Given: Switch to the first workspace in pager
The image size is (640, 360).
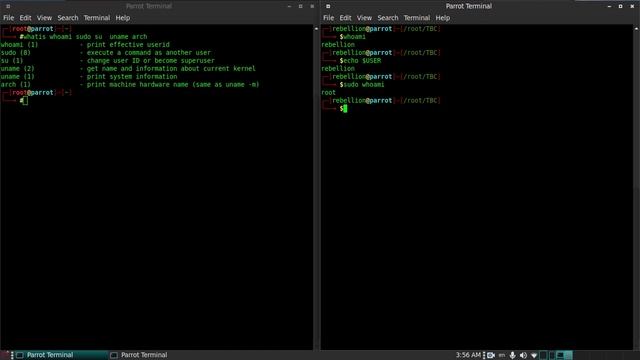Looking at the screenshot, I should (x=543, y=355).
